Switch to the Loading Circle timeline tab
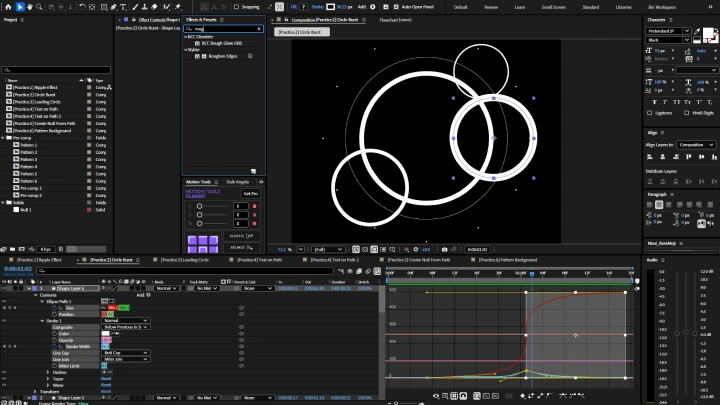Viewport: 720px width, 405px height. coord(185,259)
